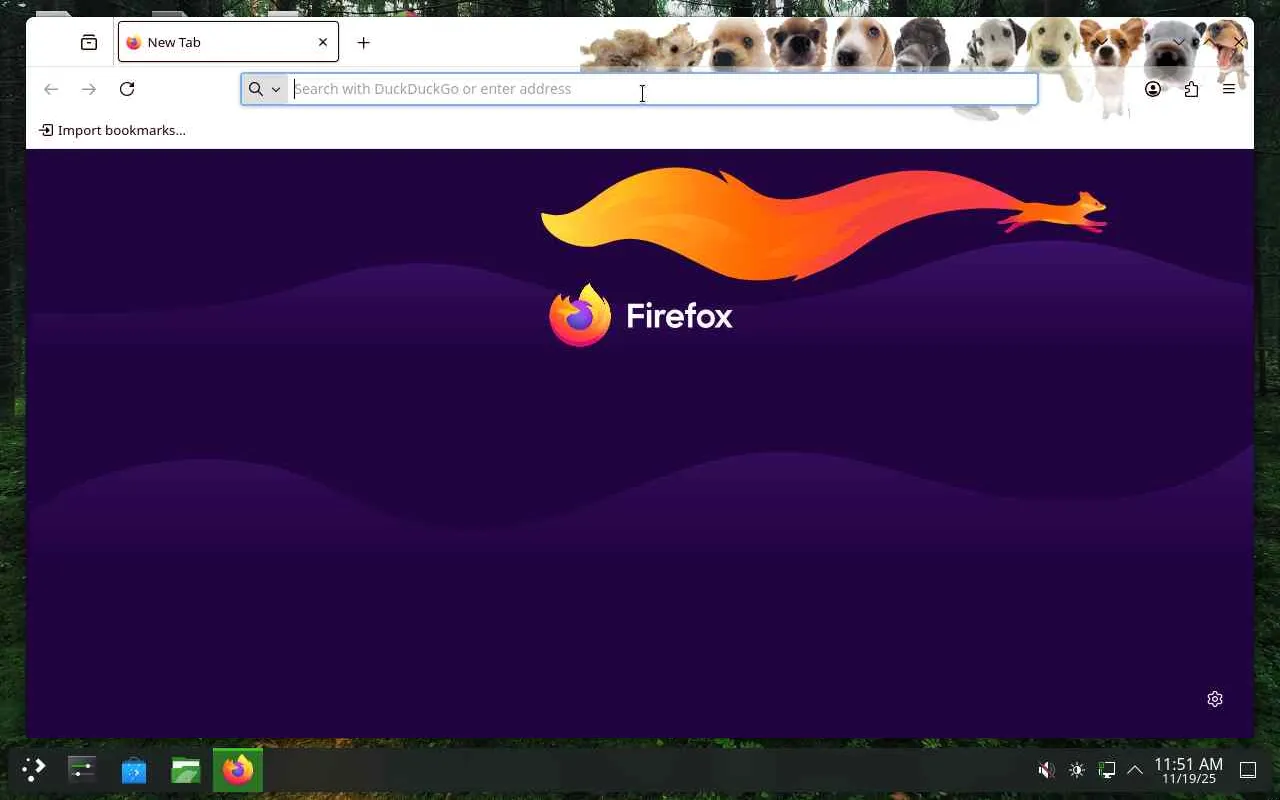Viewport: 1280px width, 800px height.
Task: Open the Firefox hamburger application menu
Action: (x=1229, y=89)
